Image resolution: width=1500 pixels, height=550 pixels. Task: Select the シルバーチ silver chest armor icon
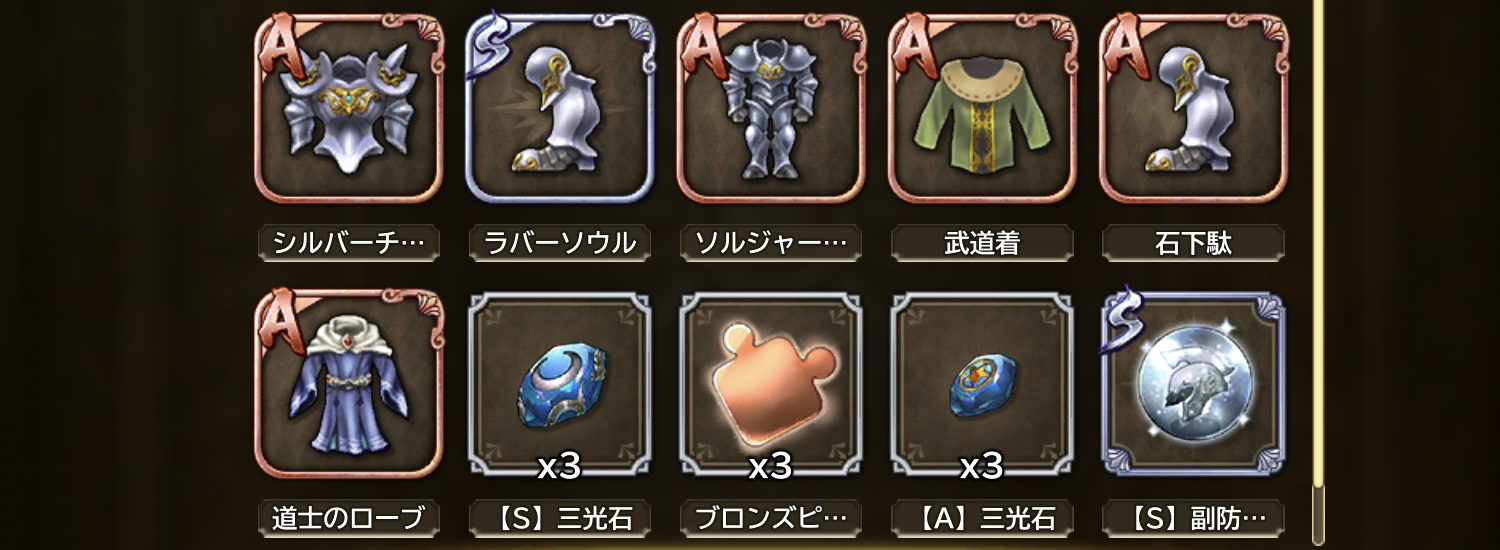point(348,108)
